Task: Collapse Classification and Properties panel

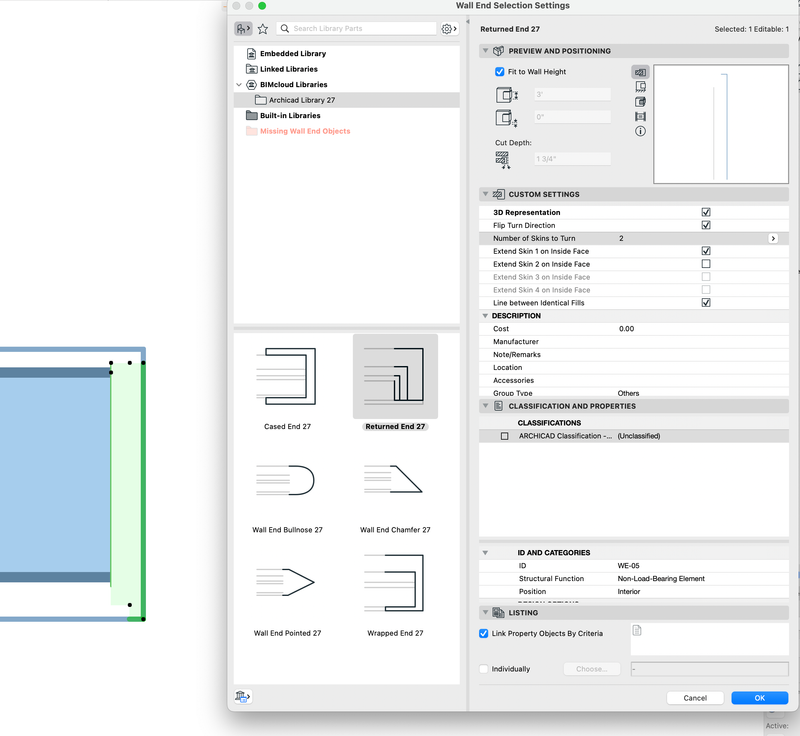Action: coord(486,406)
